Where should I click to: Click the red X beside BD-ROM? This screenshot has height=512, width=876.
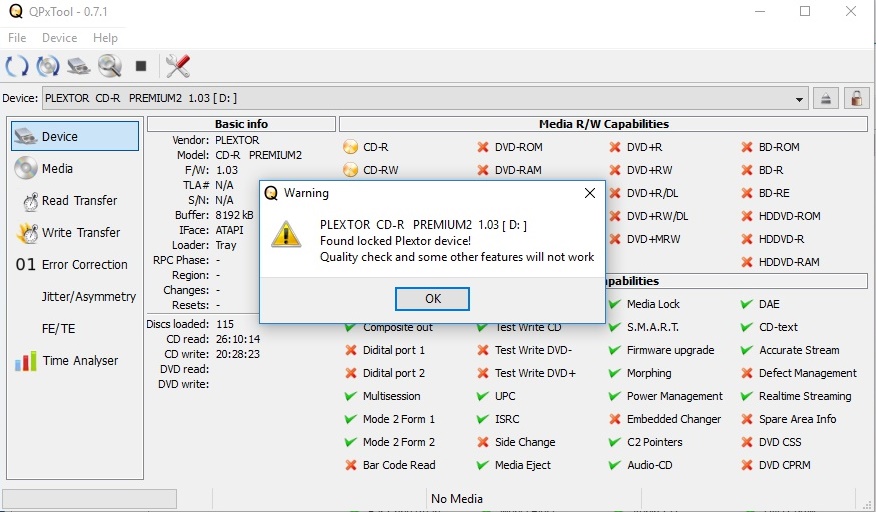(x=746, y=147)
